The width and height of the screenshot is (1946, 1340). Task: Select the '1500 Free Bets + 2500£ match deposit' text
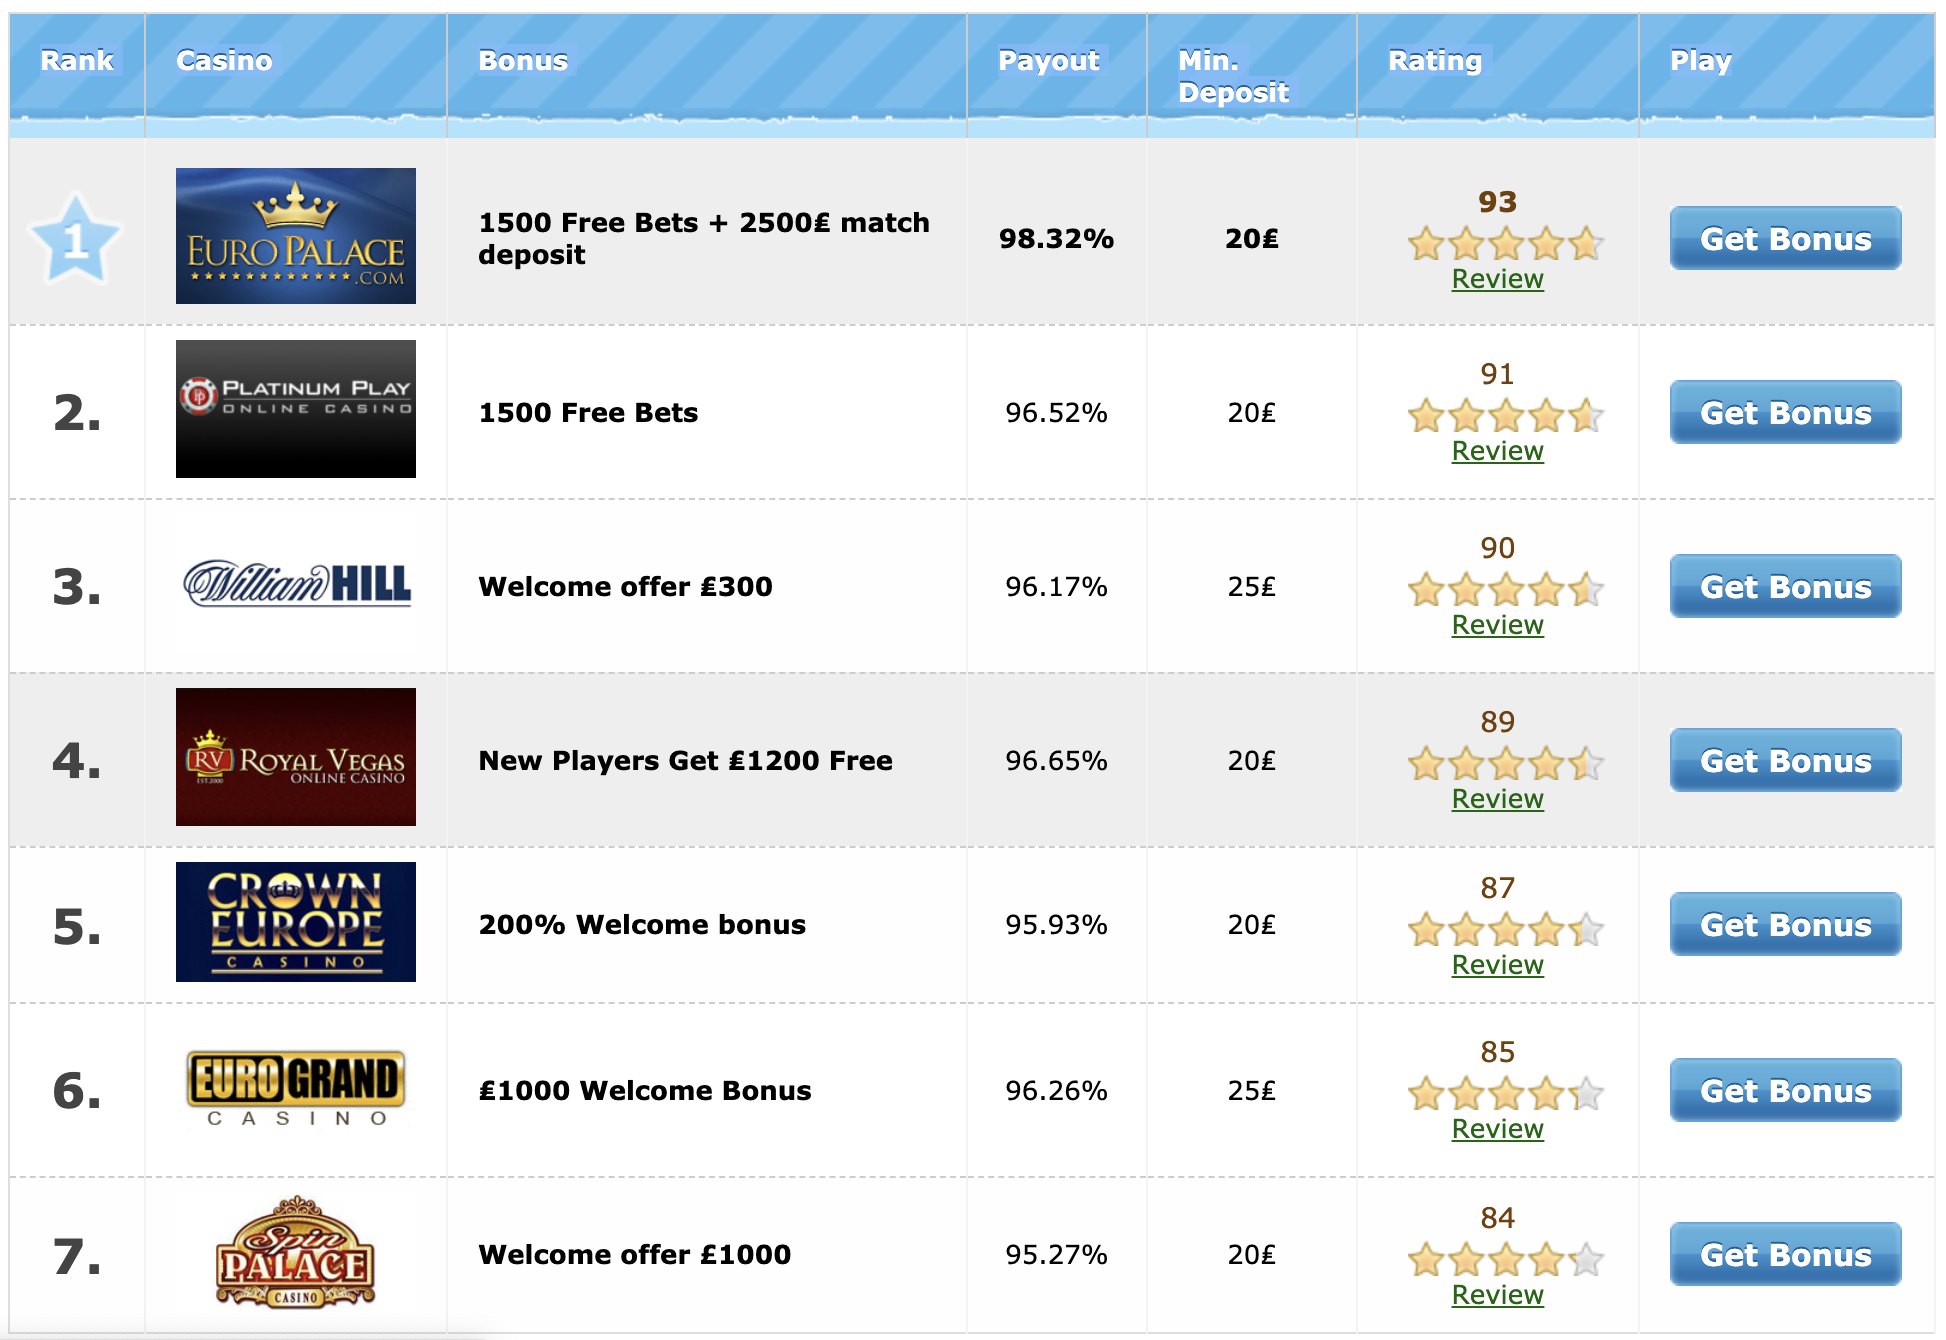pyautogui.click(x=704, y=238)
